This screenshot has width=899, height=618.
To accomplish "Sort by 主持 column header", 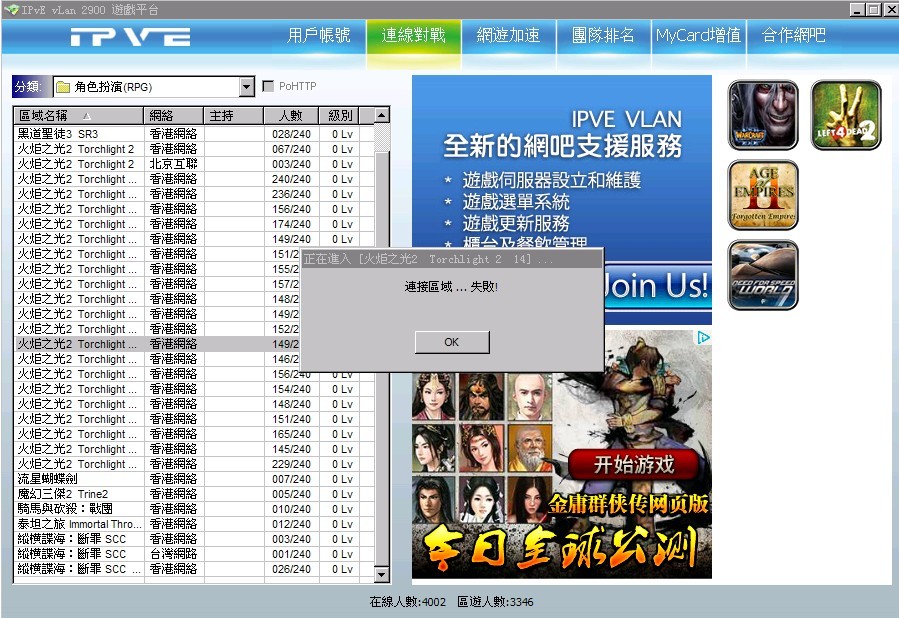I will 233,116.
